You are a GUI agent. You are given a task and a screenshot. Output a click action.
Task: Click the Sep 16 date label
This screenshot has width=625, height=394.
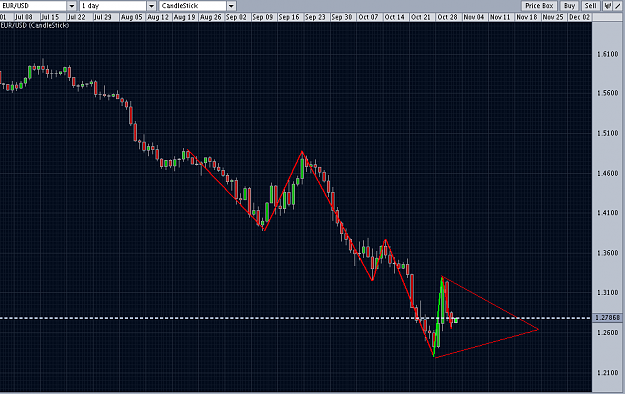[289, 17]
